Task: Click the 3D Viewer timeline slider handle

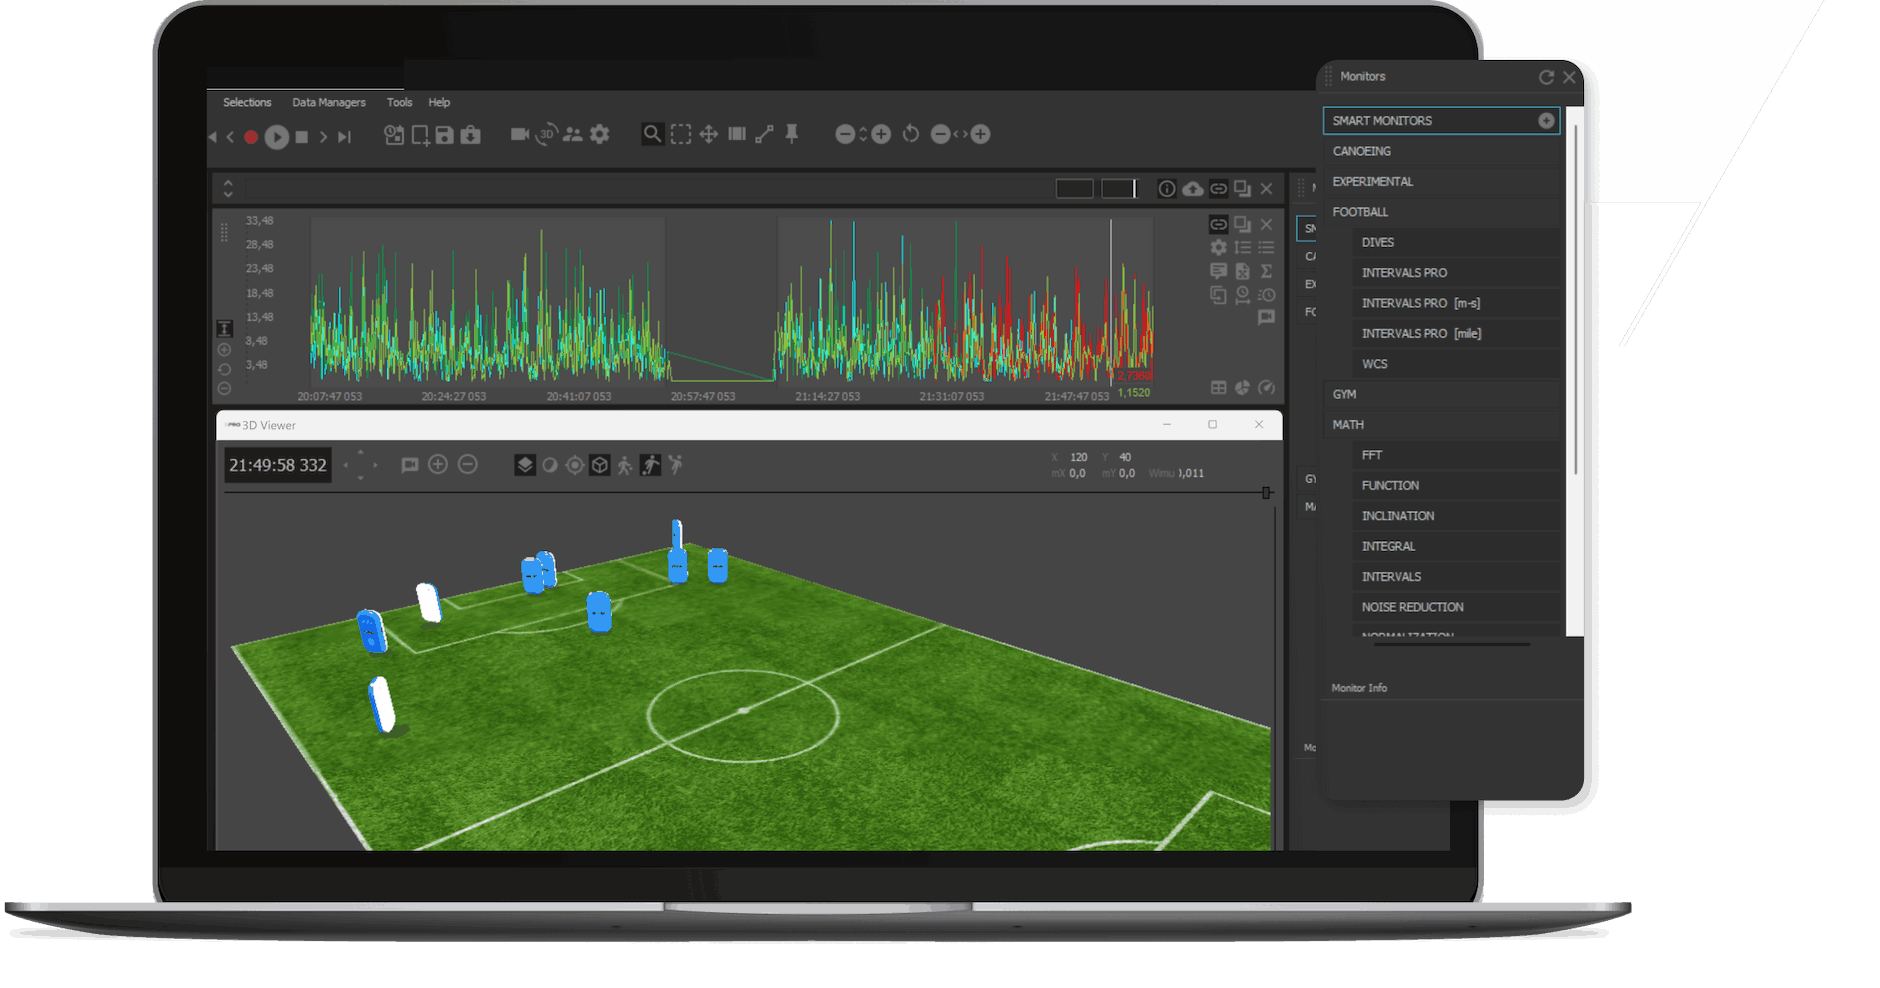Action: [x=1266, y=493]
